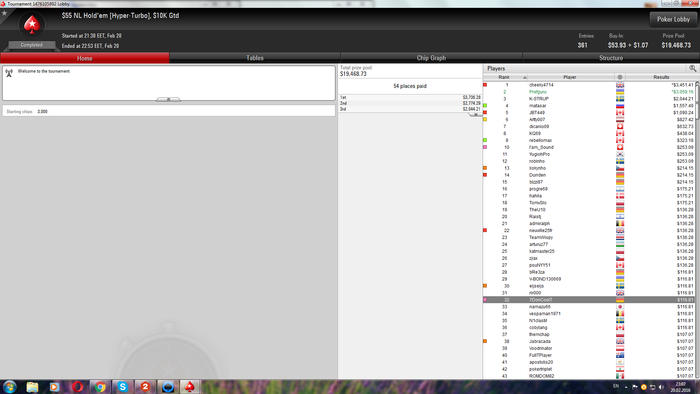The height and width of the screenshot is (394, 700).
Task: Open Skype from taskbar
Action: (123, 387)
